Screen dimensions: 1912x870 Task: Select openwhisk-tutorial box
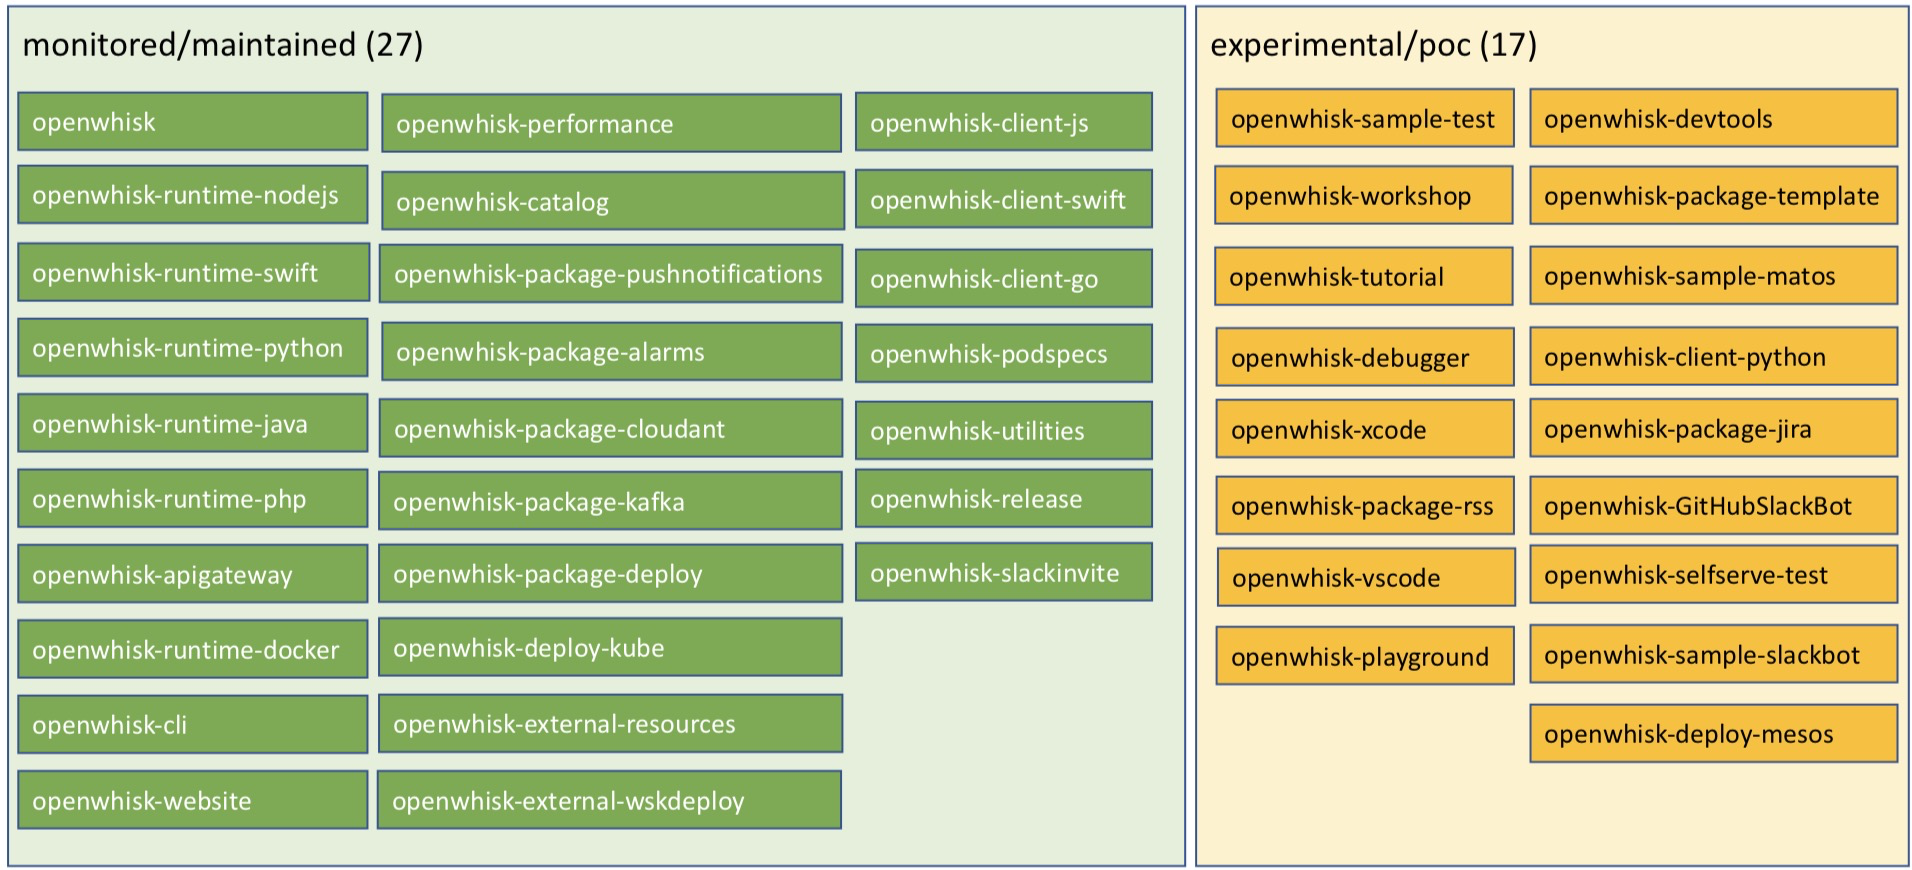[1364, 276]
